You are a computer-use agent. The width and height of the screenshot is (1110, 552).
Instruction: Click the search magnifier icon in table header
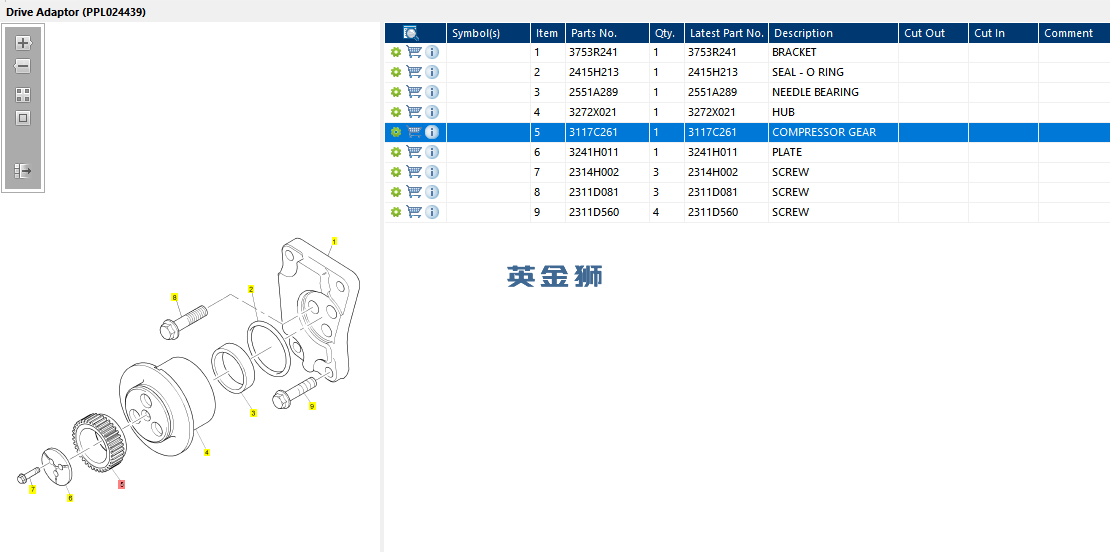tap(411, 33)
